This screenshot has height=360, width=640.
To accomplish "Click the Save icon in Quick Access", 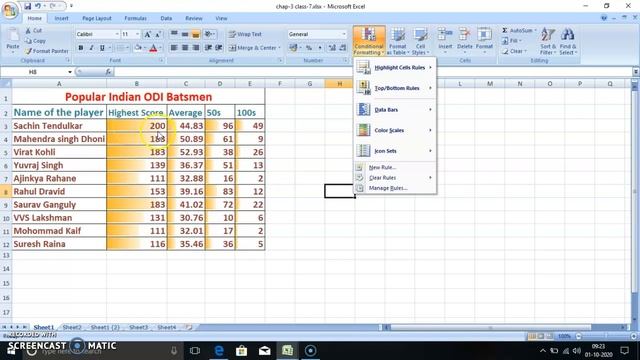I will pyautogui.click(x=28, y=6).
